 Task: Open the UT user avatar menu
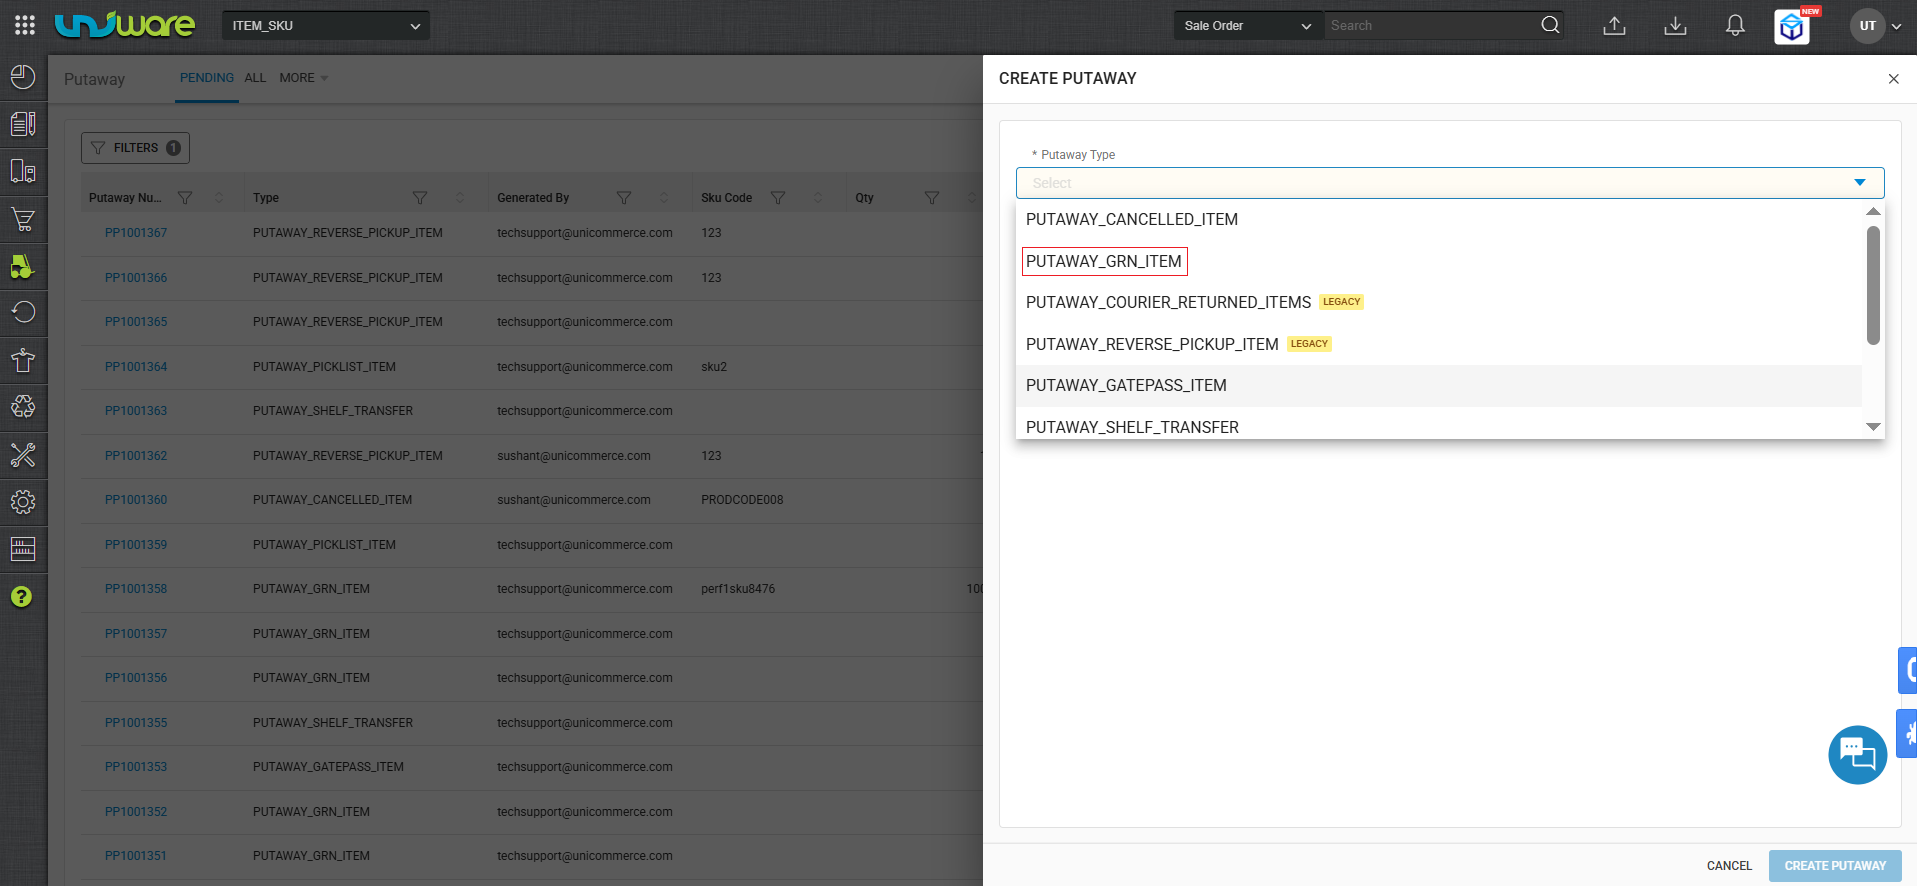pyautogui.click(x=1867, y=26)
